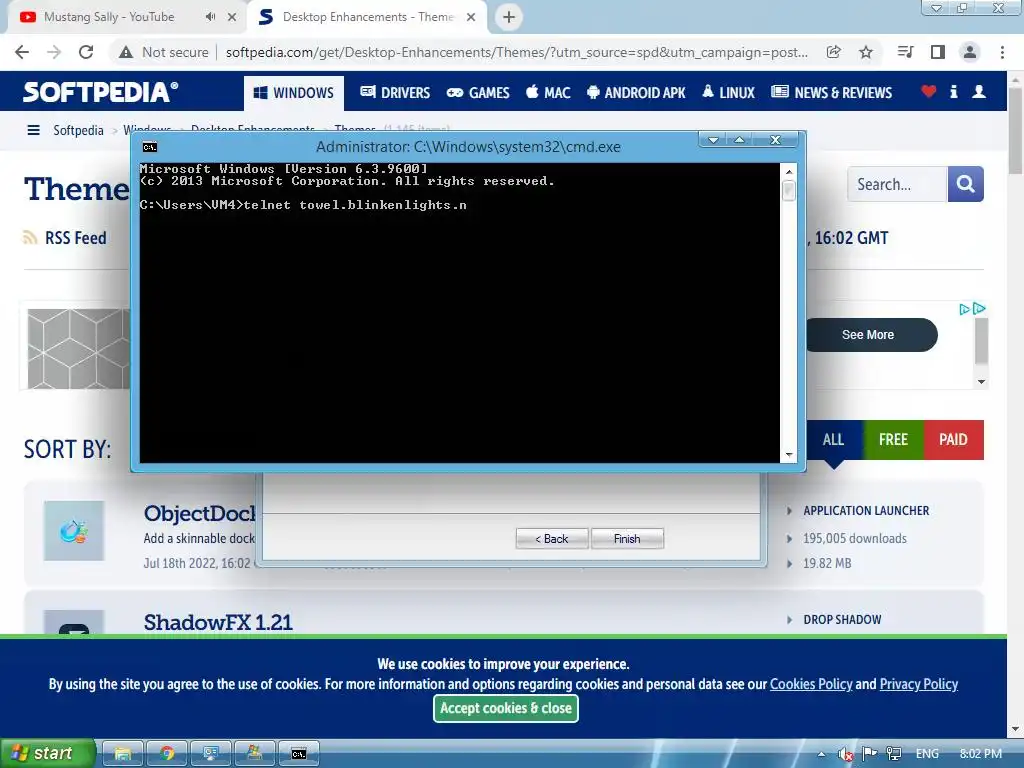The height and width of the screenshot is (768, 1024).
Task: Click the address bar URL
Action: click(x=517, y=52)
